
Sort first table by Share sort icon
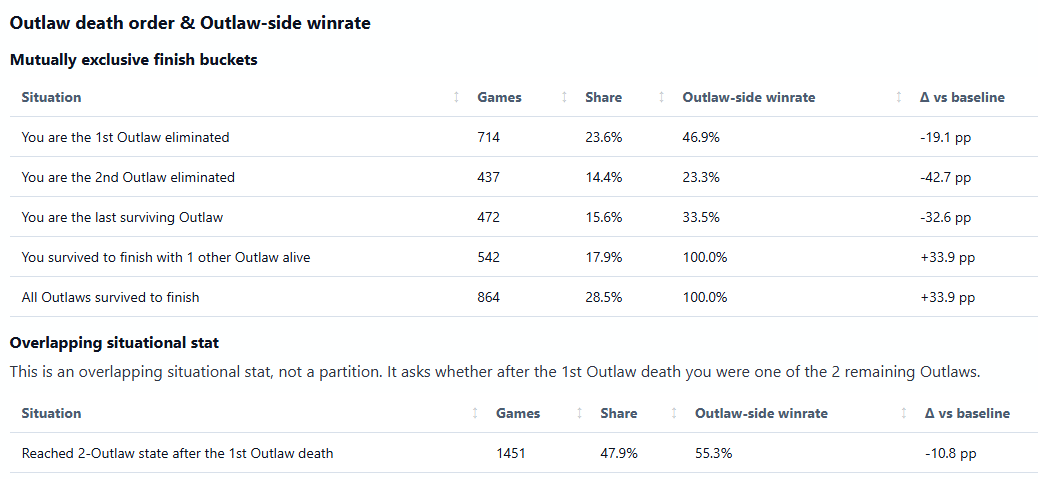pos(661,97)
